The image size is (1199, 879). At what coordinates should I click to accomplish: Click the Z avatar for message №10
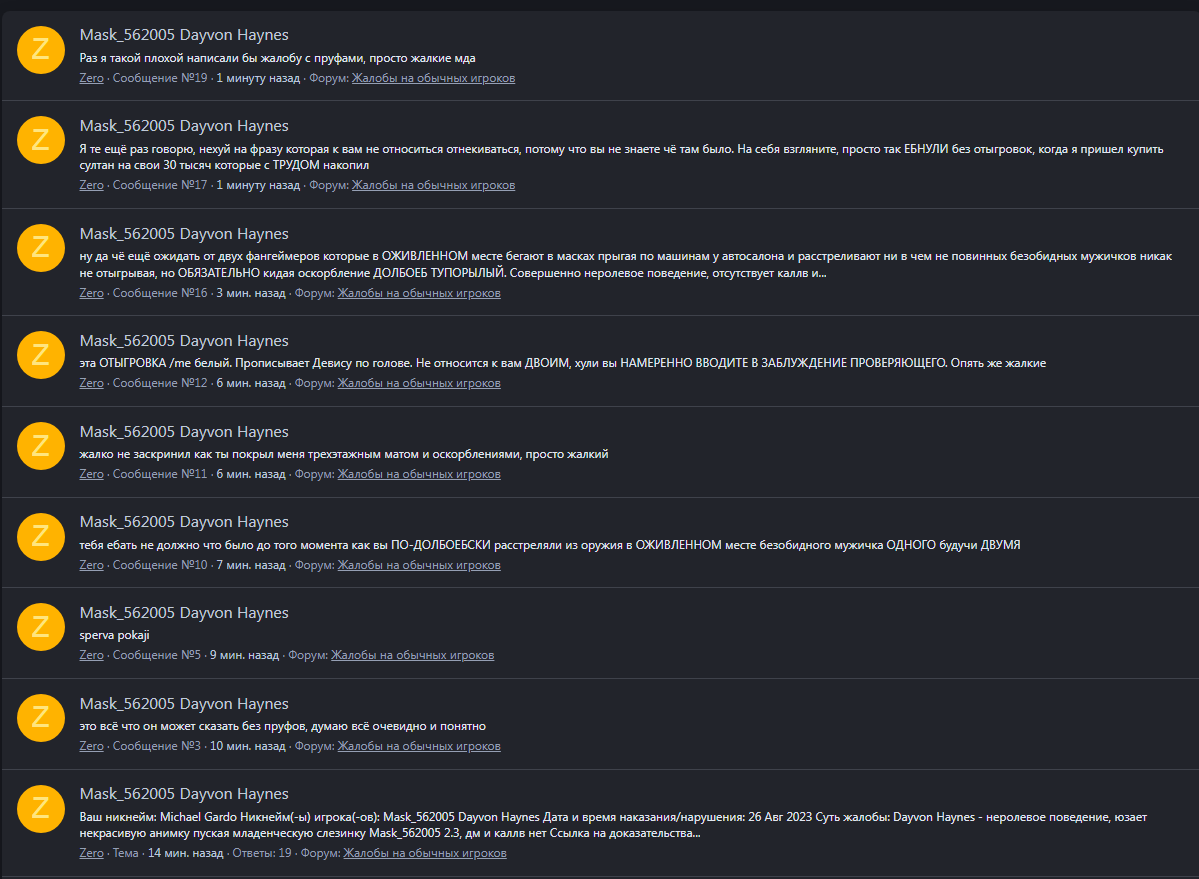pyautogui.click(x=41, y=536)
